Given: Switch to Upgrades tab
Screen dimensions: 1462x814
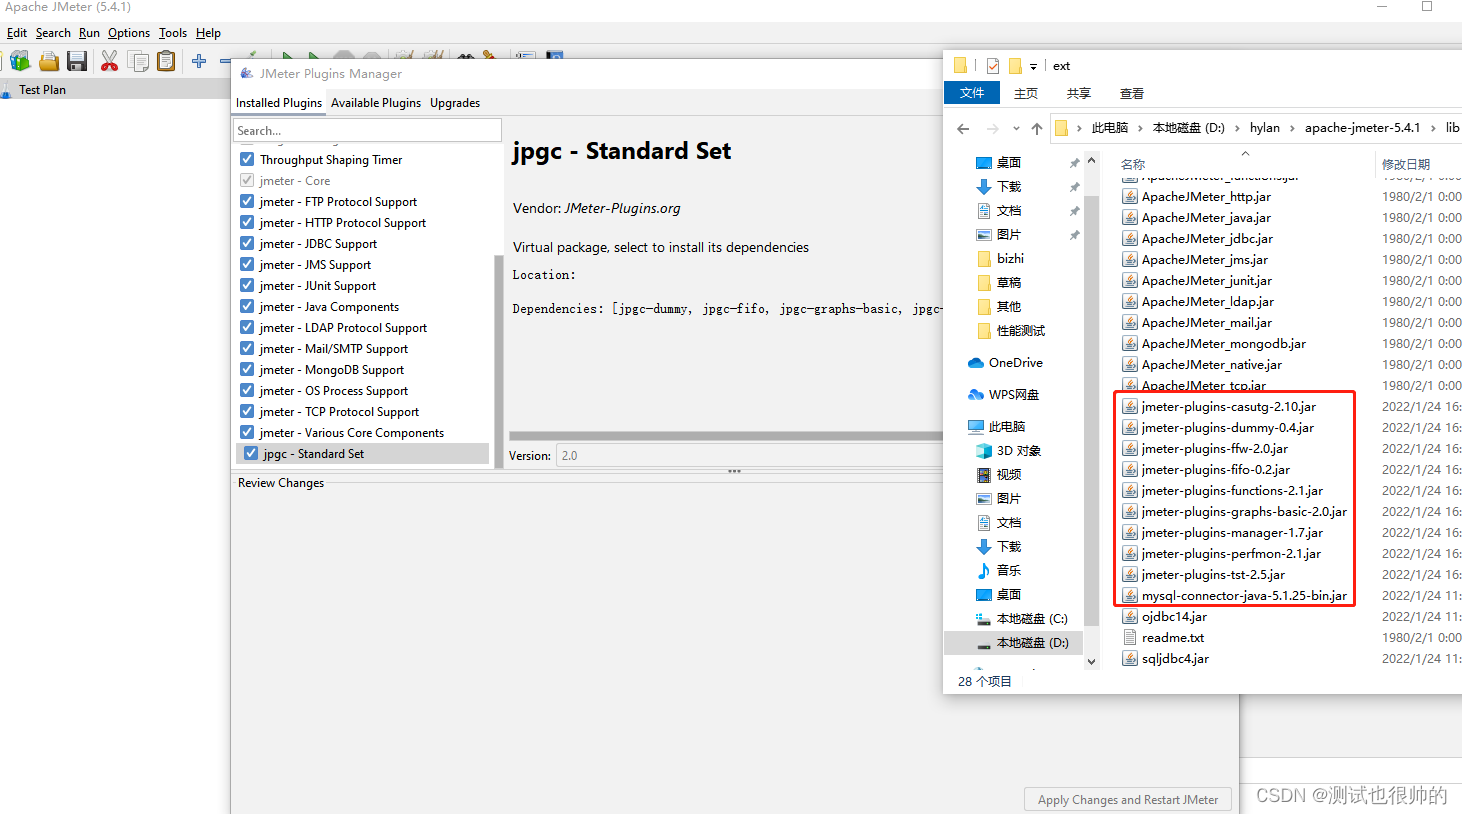Looking at the screenshot, I should [x=455, y=103].
